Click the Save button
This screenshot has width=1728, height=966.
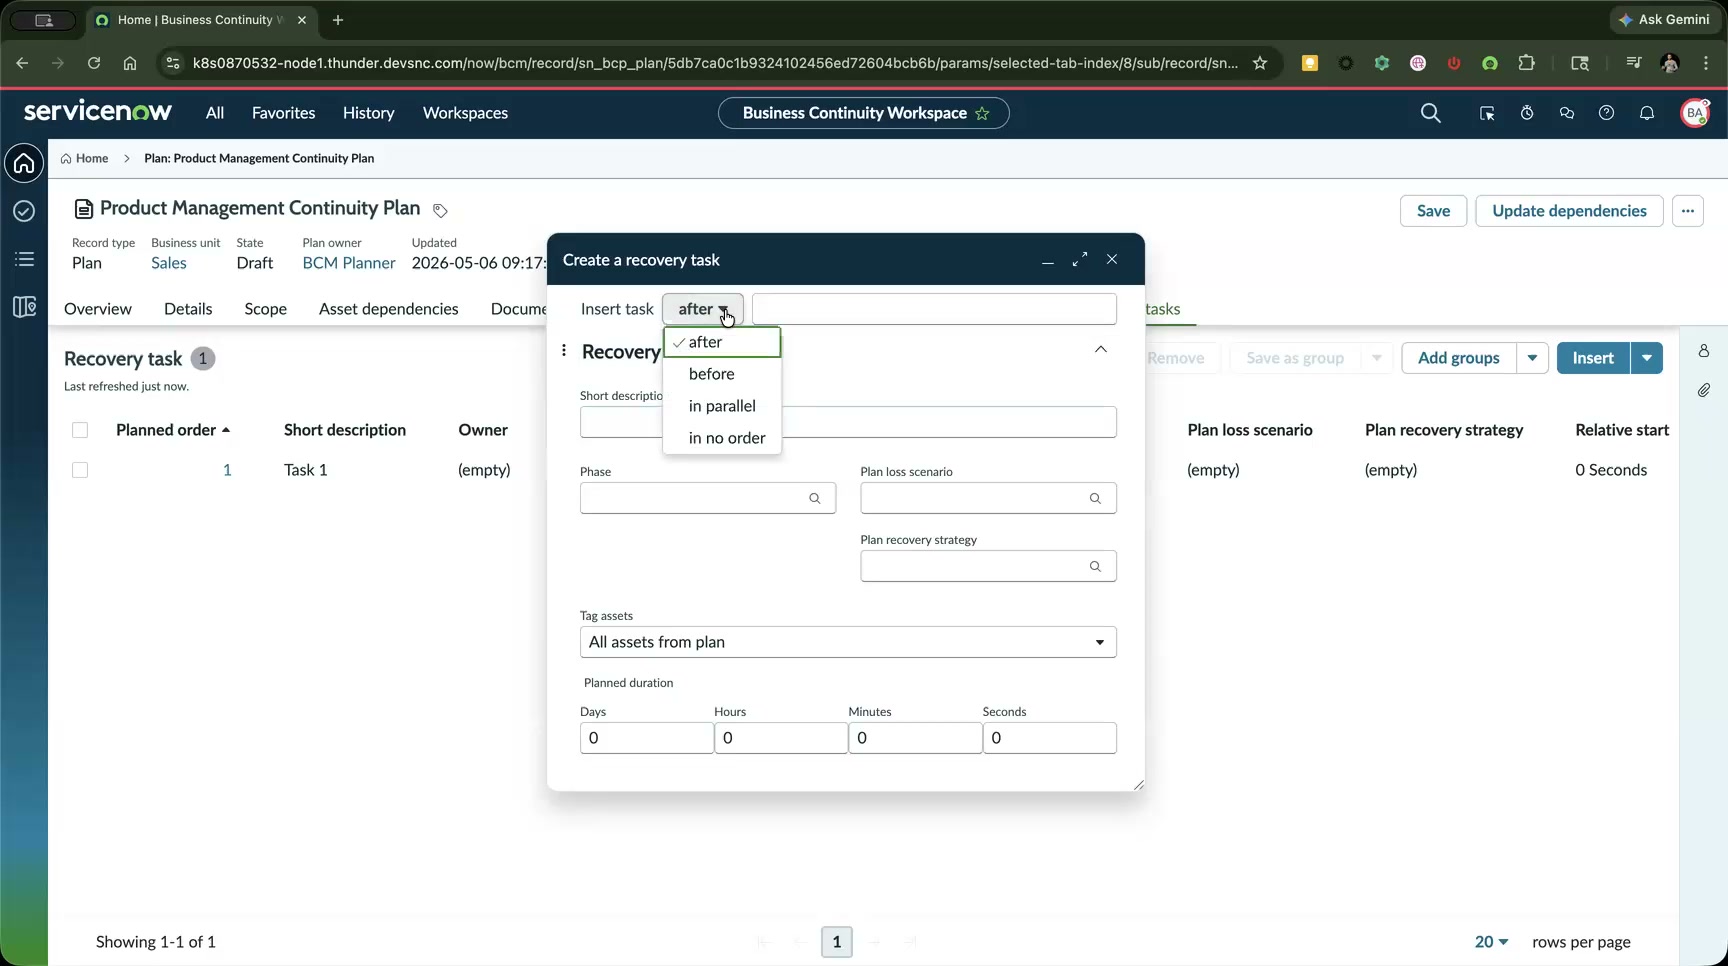1433,211
